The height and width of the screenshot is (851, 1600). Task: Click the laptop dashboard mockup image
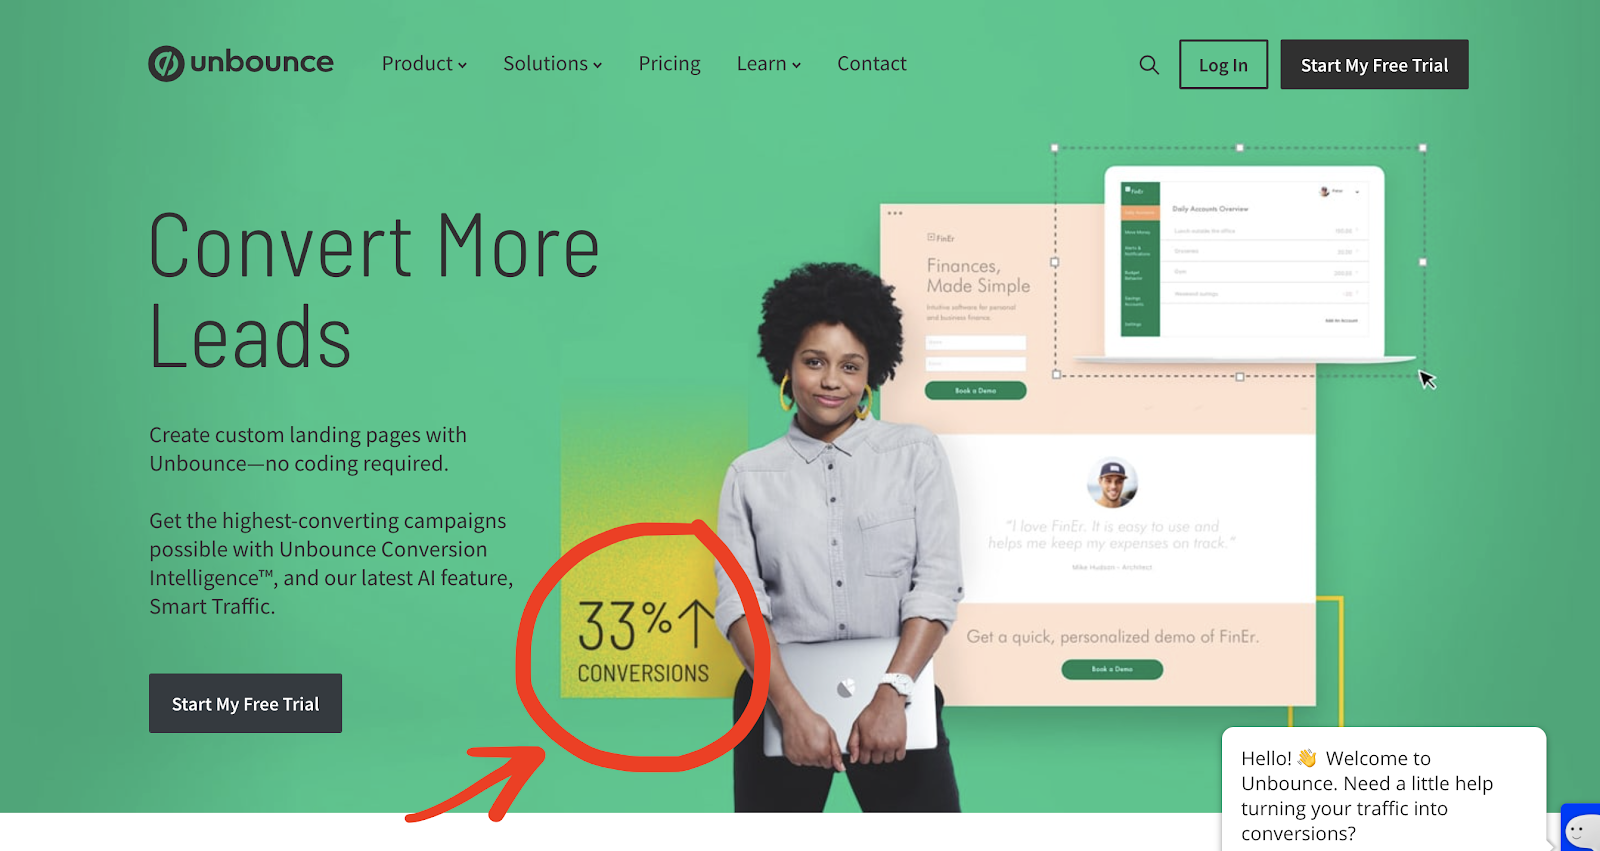[x=1245, y=263]
